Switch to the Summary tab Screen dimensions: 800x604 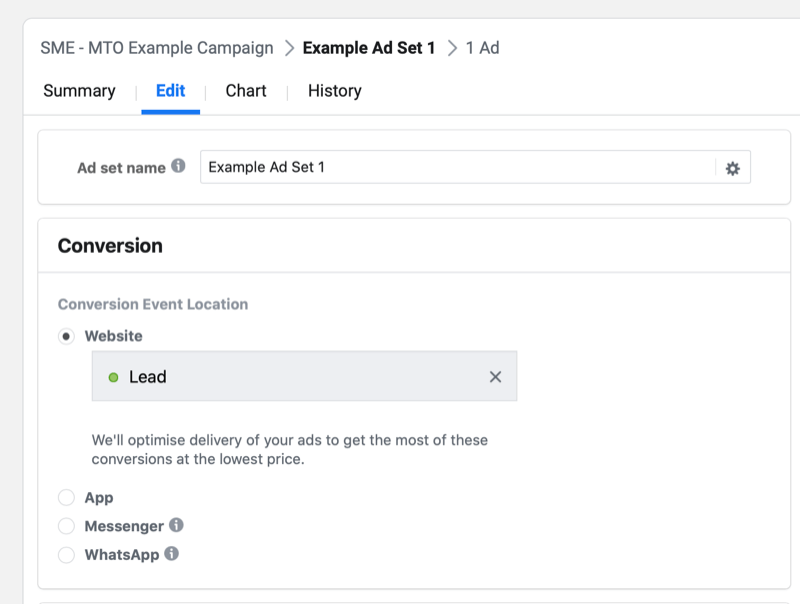coord(78,91)
